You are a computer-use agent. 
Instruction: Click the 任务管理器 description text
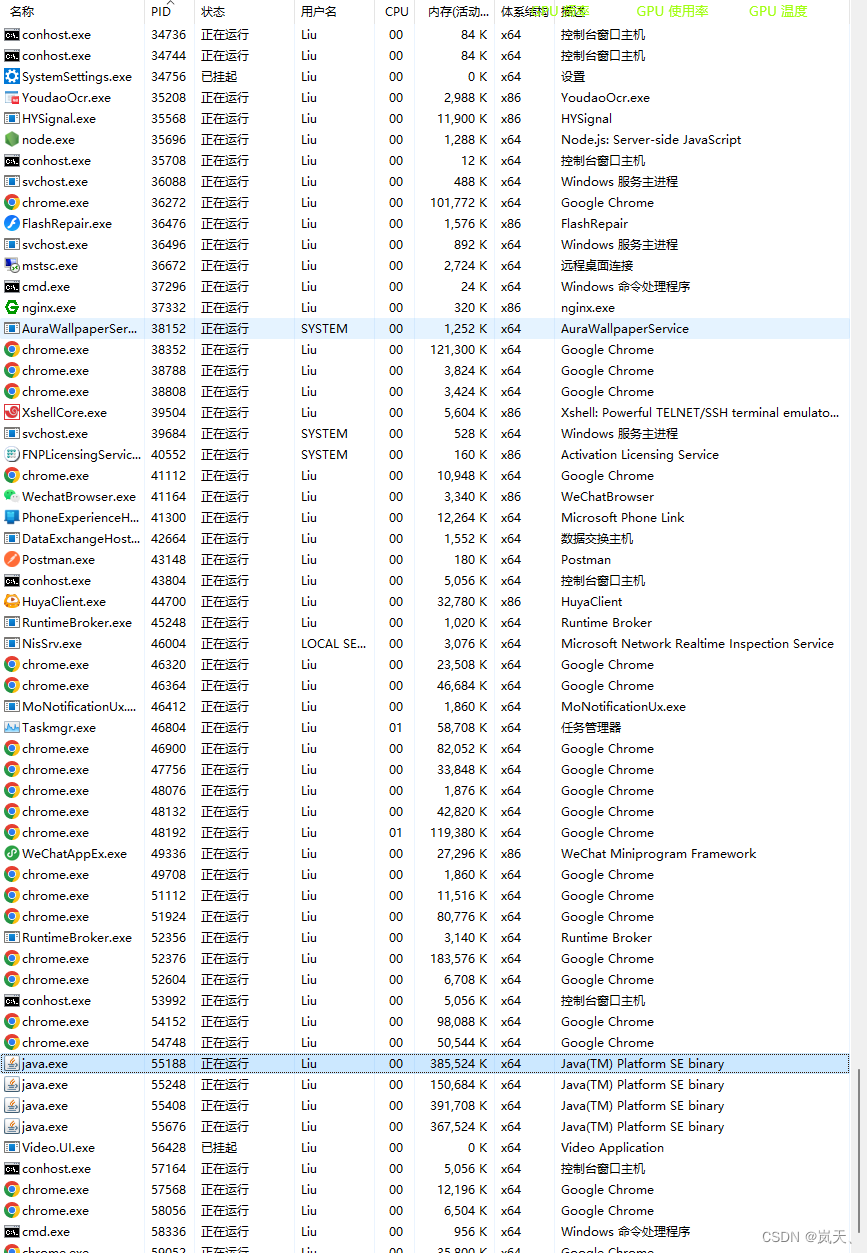(x=591, y=728)
